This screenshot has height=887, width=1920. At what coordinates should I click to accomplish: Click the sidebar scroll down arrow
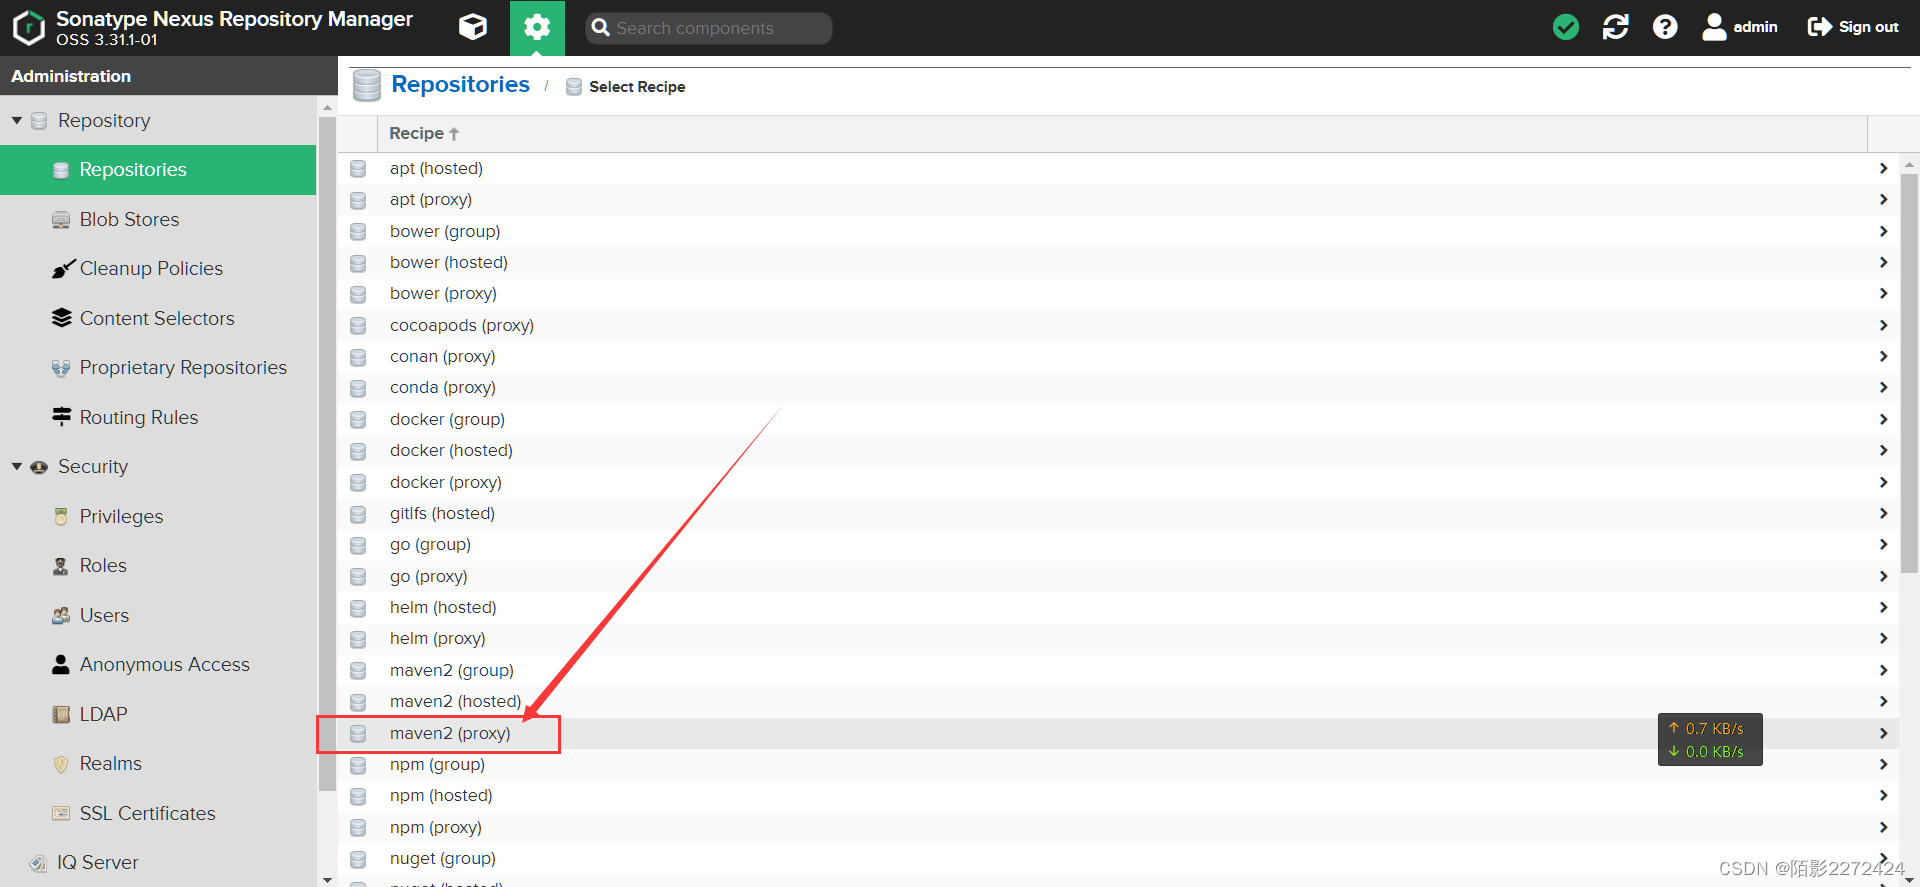[x=327, y=879]
